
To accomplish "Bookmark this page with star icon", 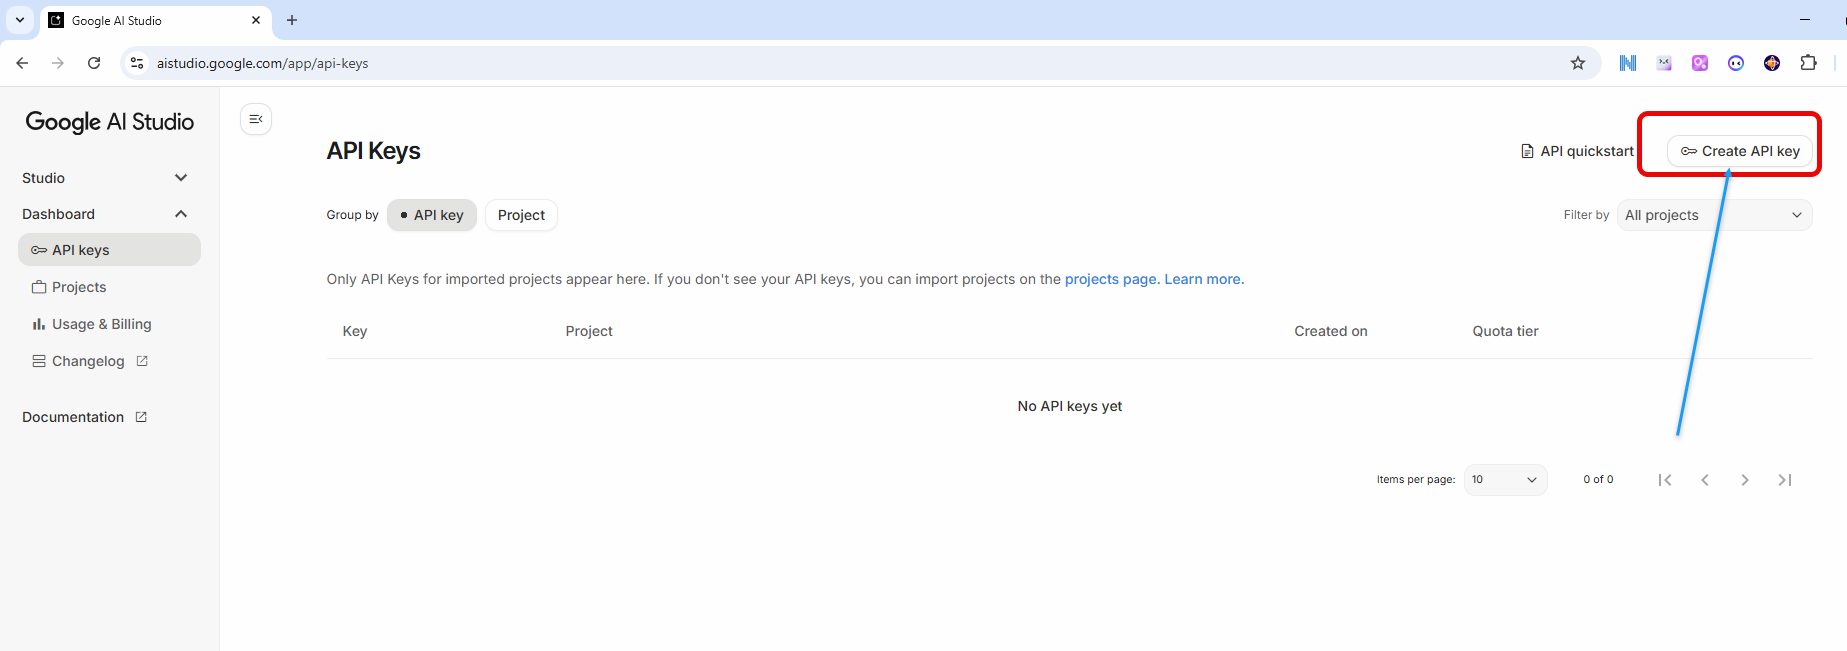I will click(1578, 63).
